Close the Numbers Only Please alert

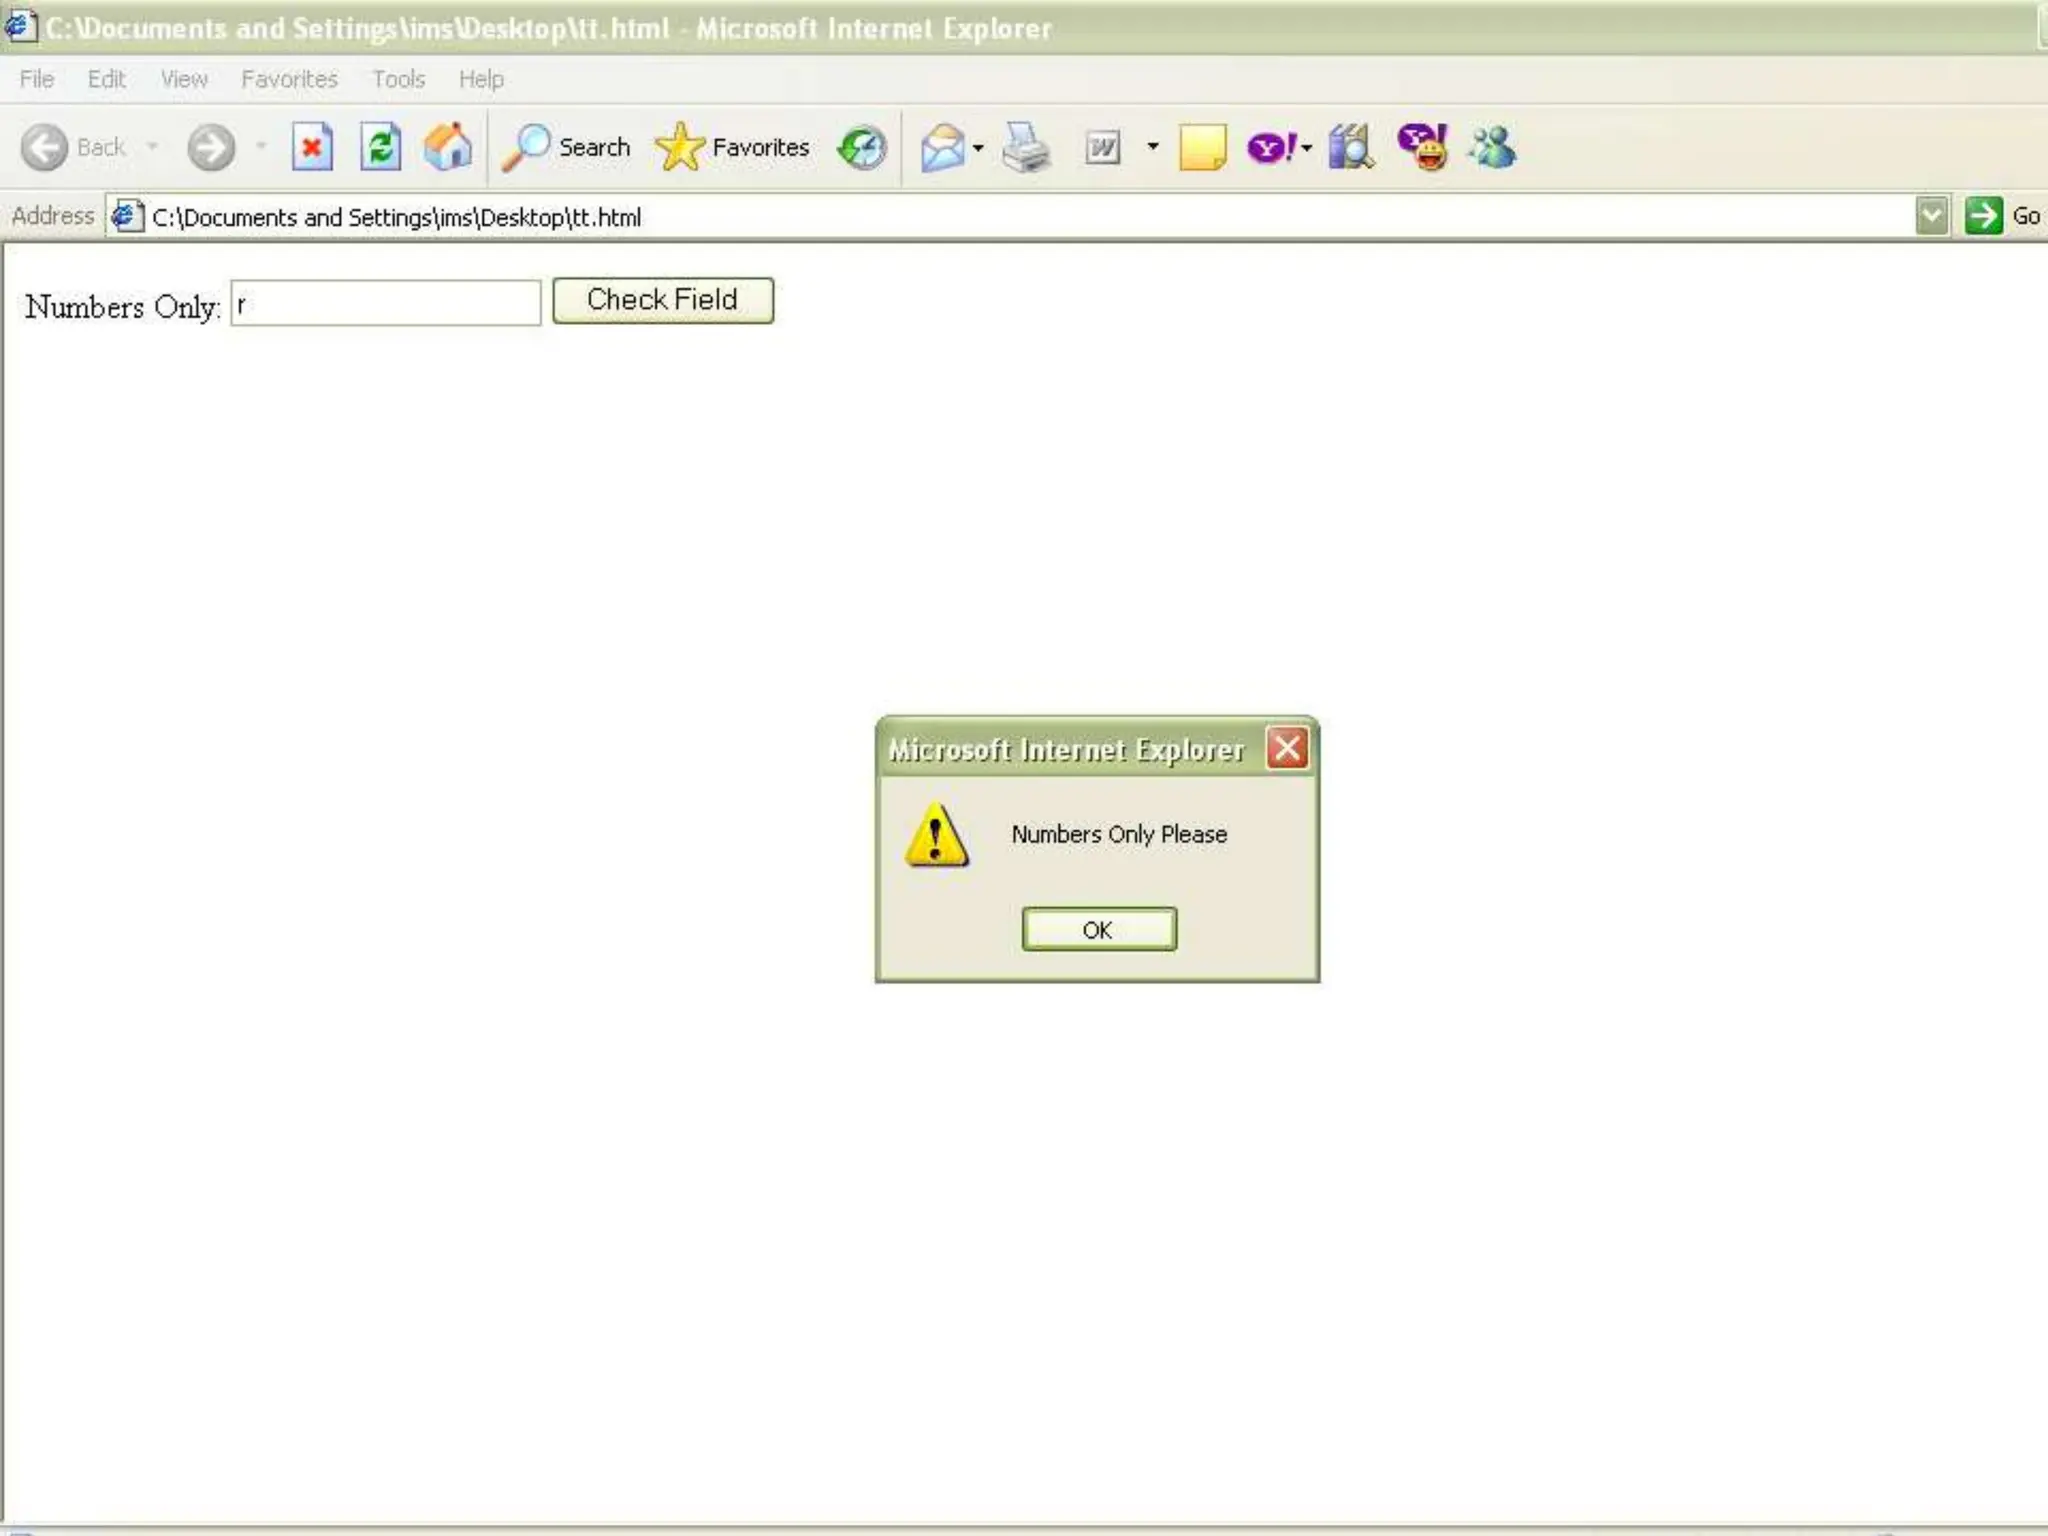pyautogui.click(x=1287, y=748)
